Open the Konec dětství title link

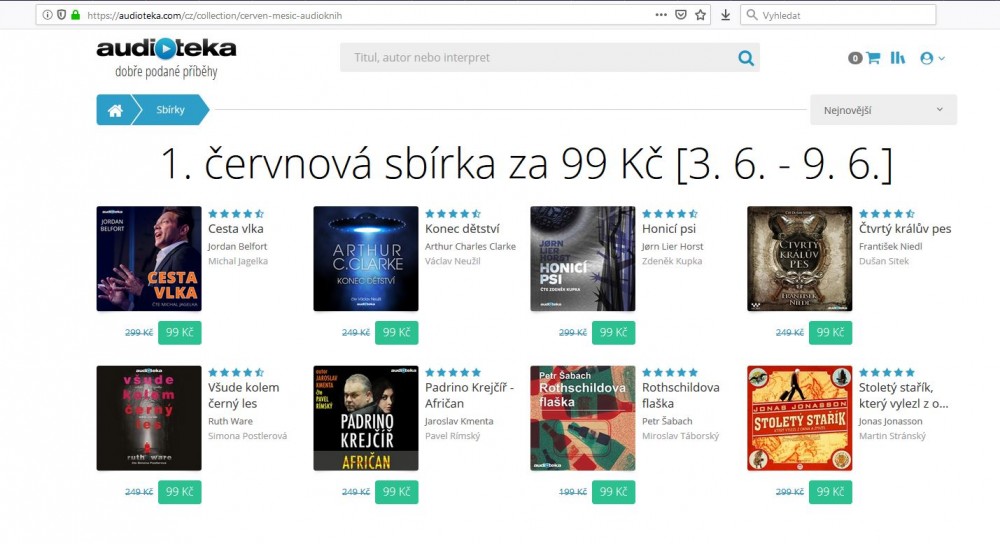(x=462, y=229)
